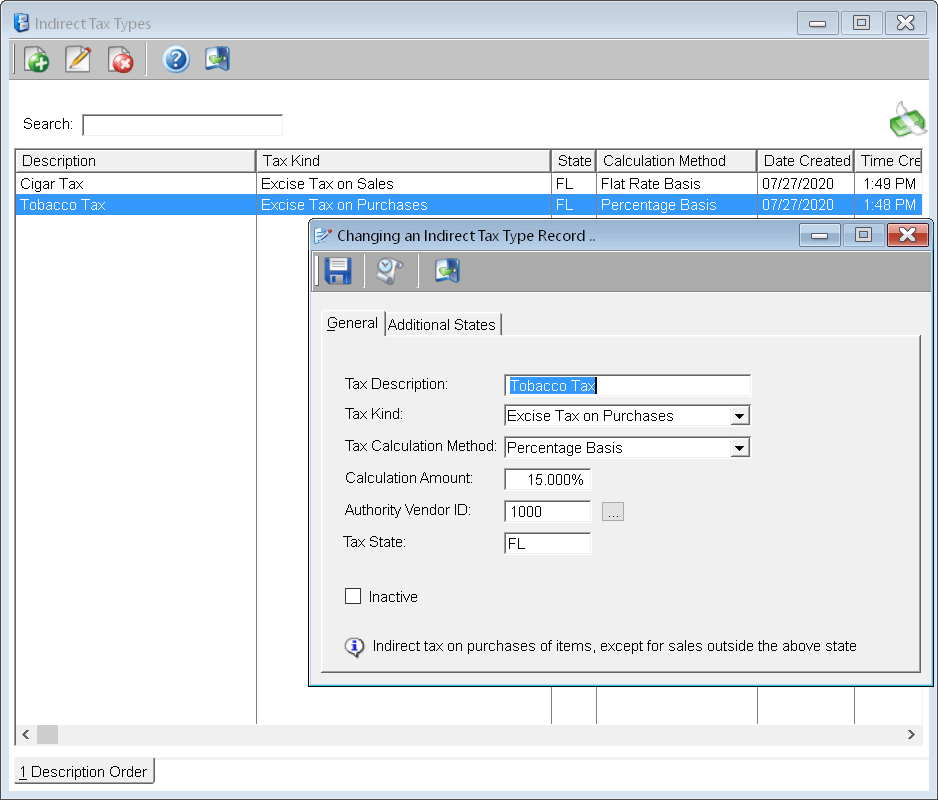
Task: Switch to the Additional States tab
Action: click(x=442, y=324)
